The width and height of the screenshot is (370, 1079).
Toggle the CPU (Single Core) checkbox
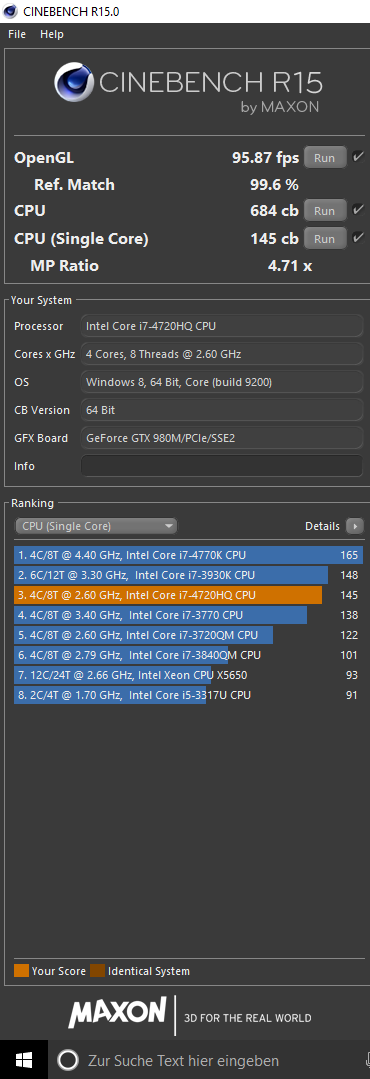[358, 238]
